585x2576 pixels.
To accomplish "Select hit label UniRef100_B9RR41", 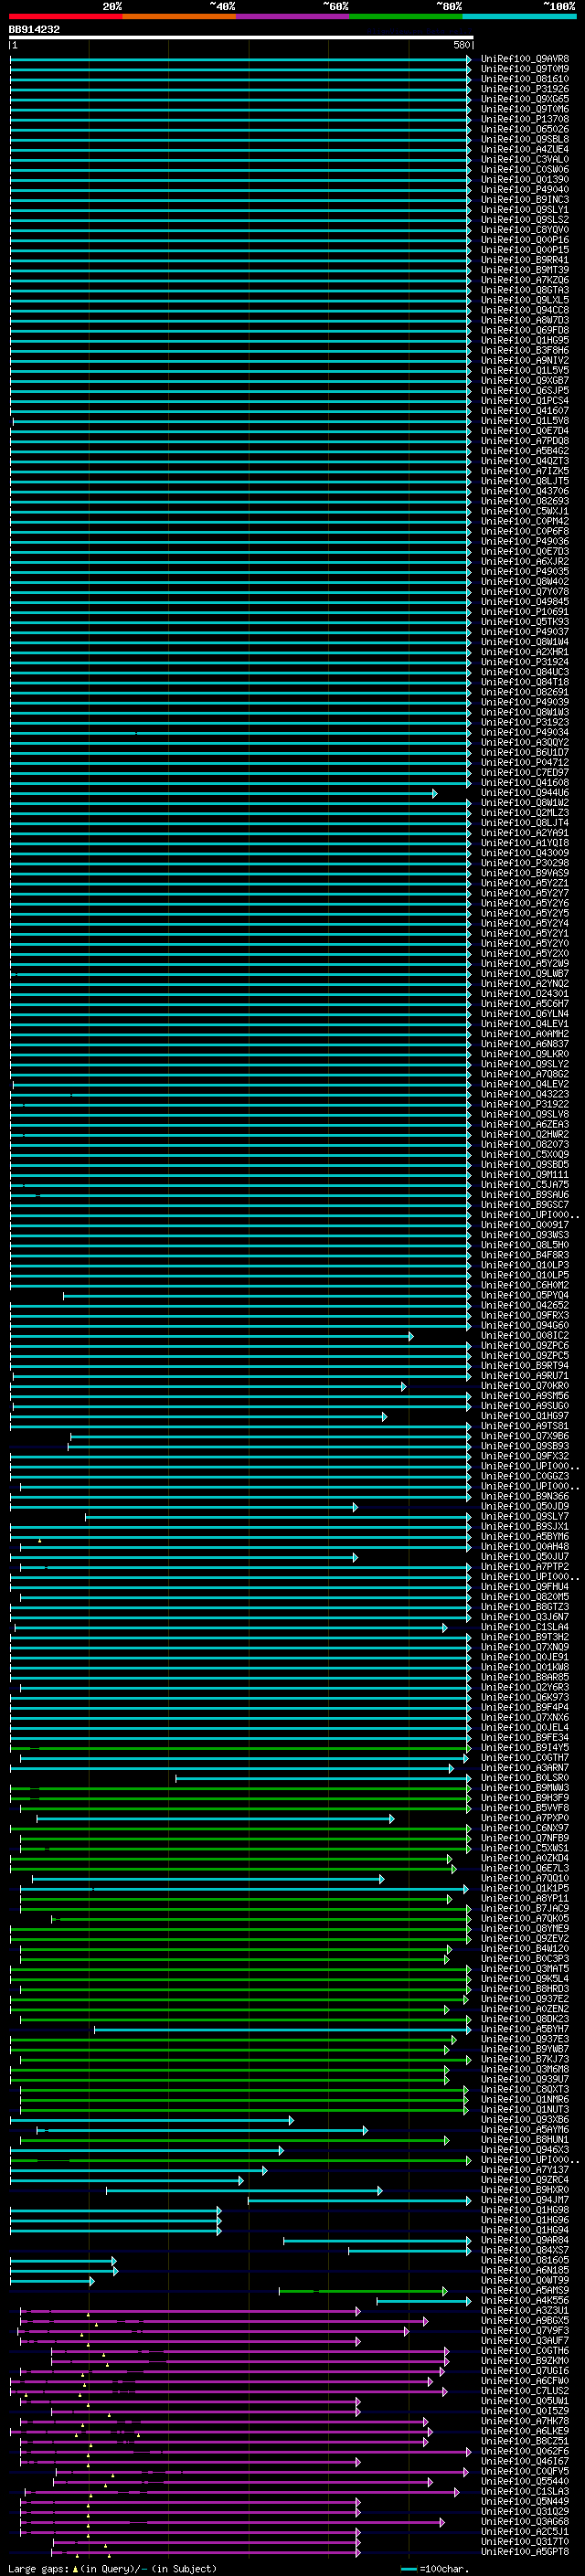I will tap(525, 260).
